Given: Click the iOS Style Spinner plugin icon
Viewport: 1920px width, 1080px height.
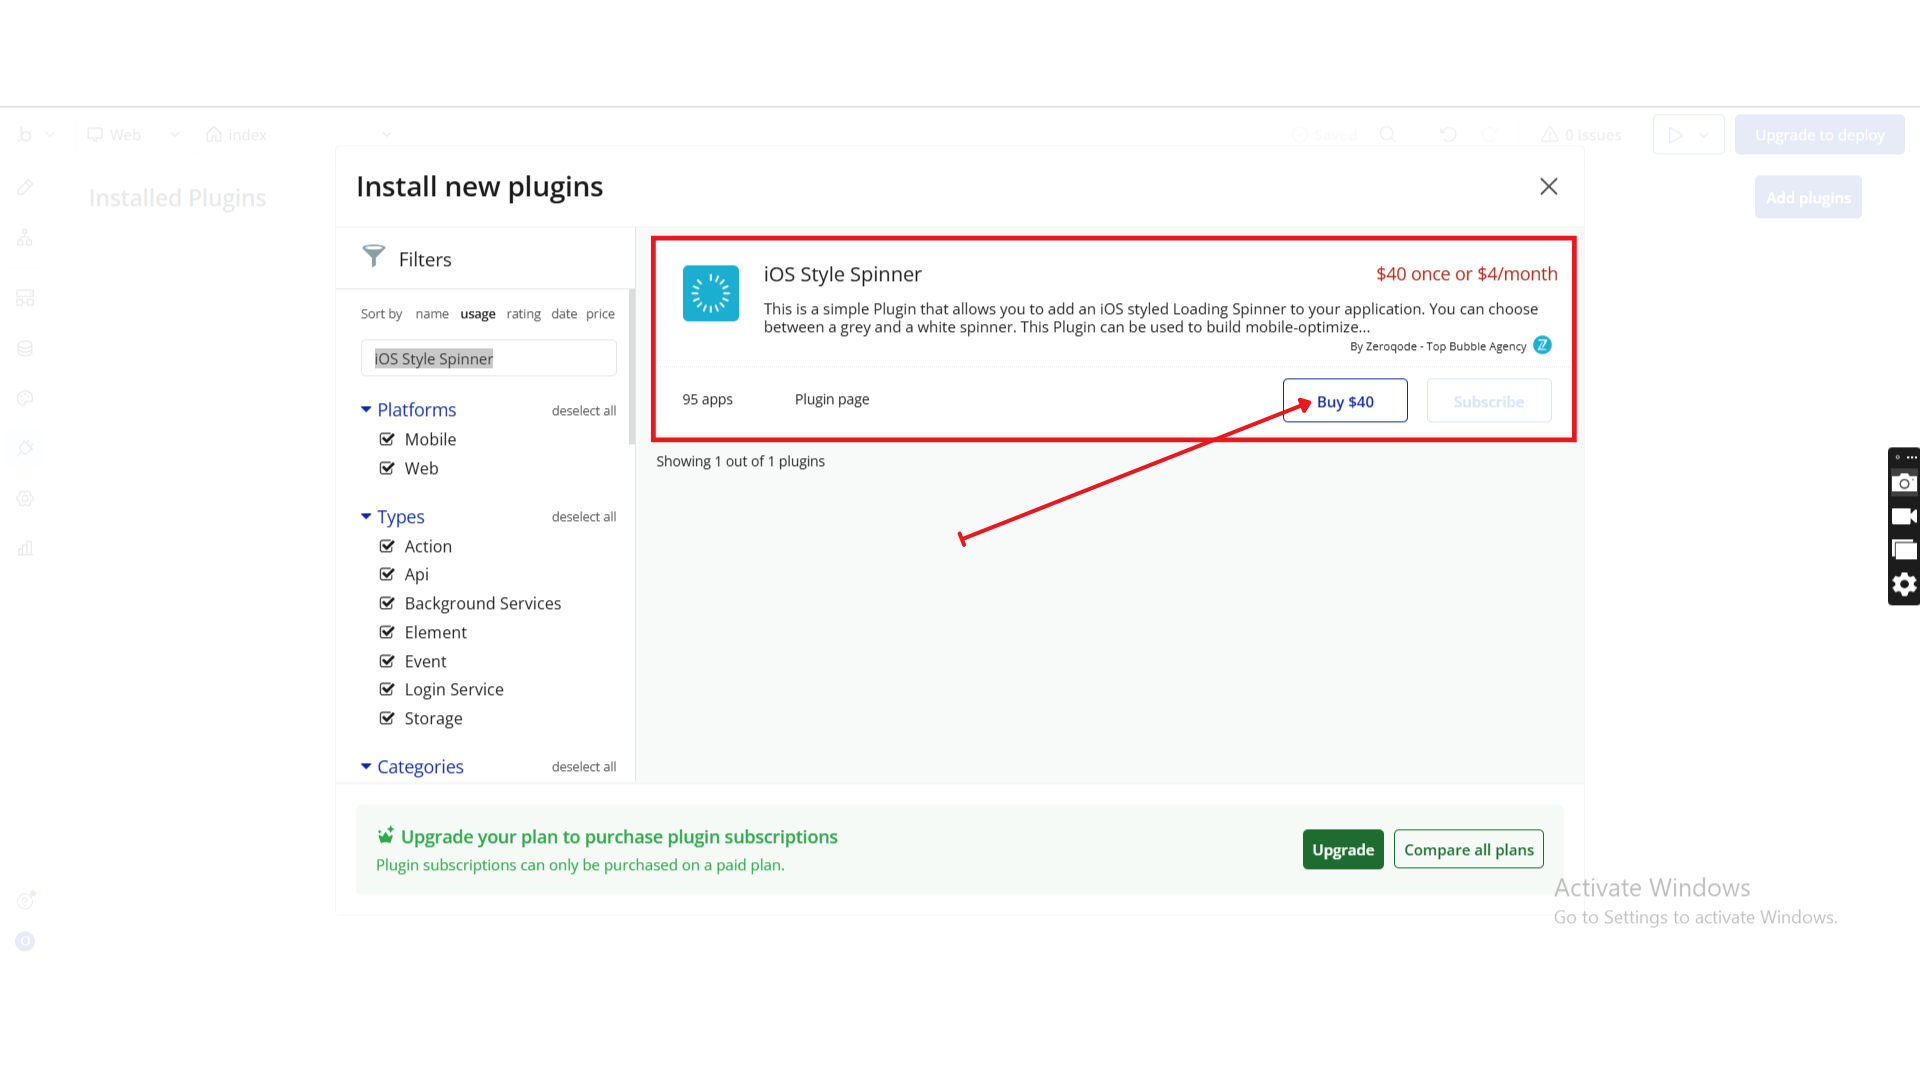Looking at the screenshot, I should (710, 293).
